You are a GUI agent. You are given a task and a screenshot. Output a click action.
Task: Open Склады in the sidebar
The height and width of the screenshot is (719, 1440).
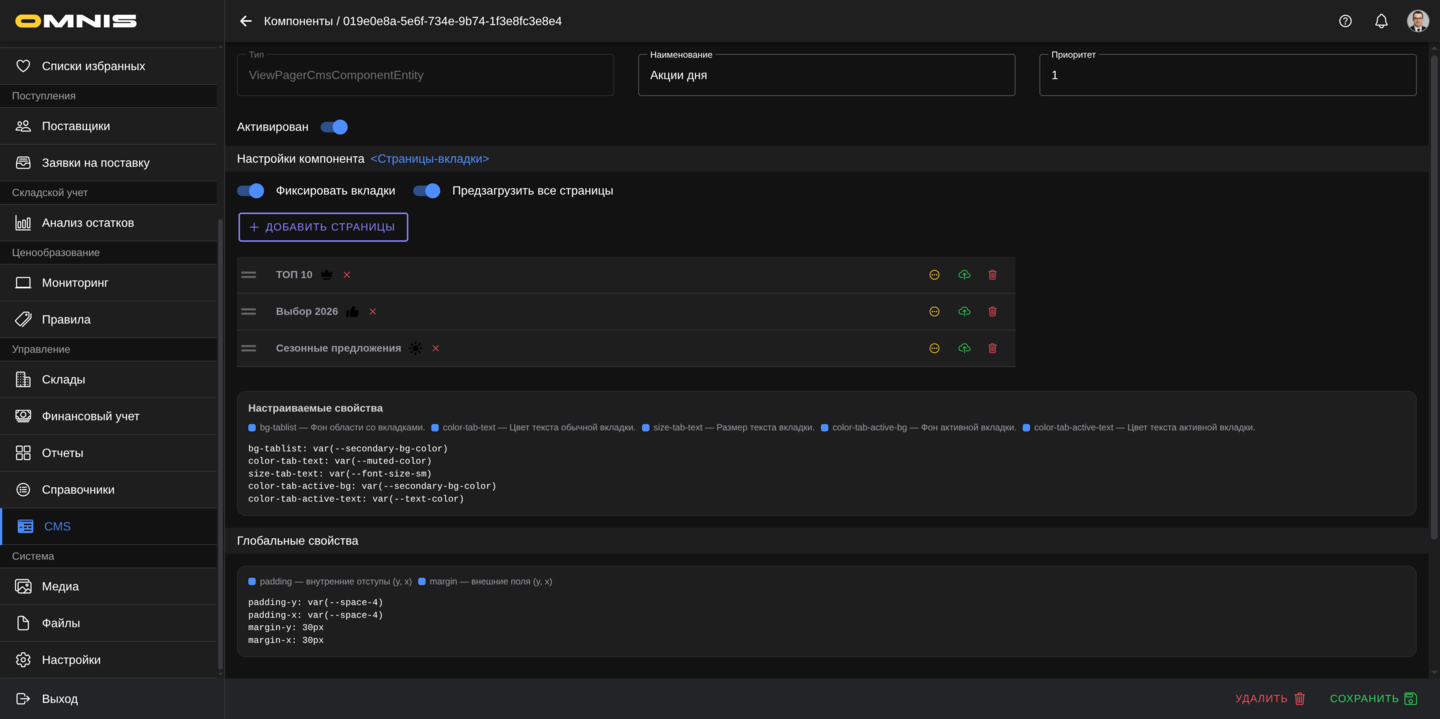click(108, 380)
